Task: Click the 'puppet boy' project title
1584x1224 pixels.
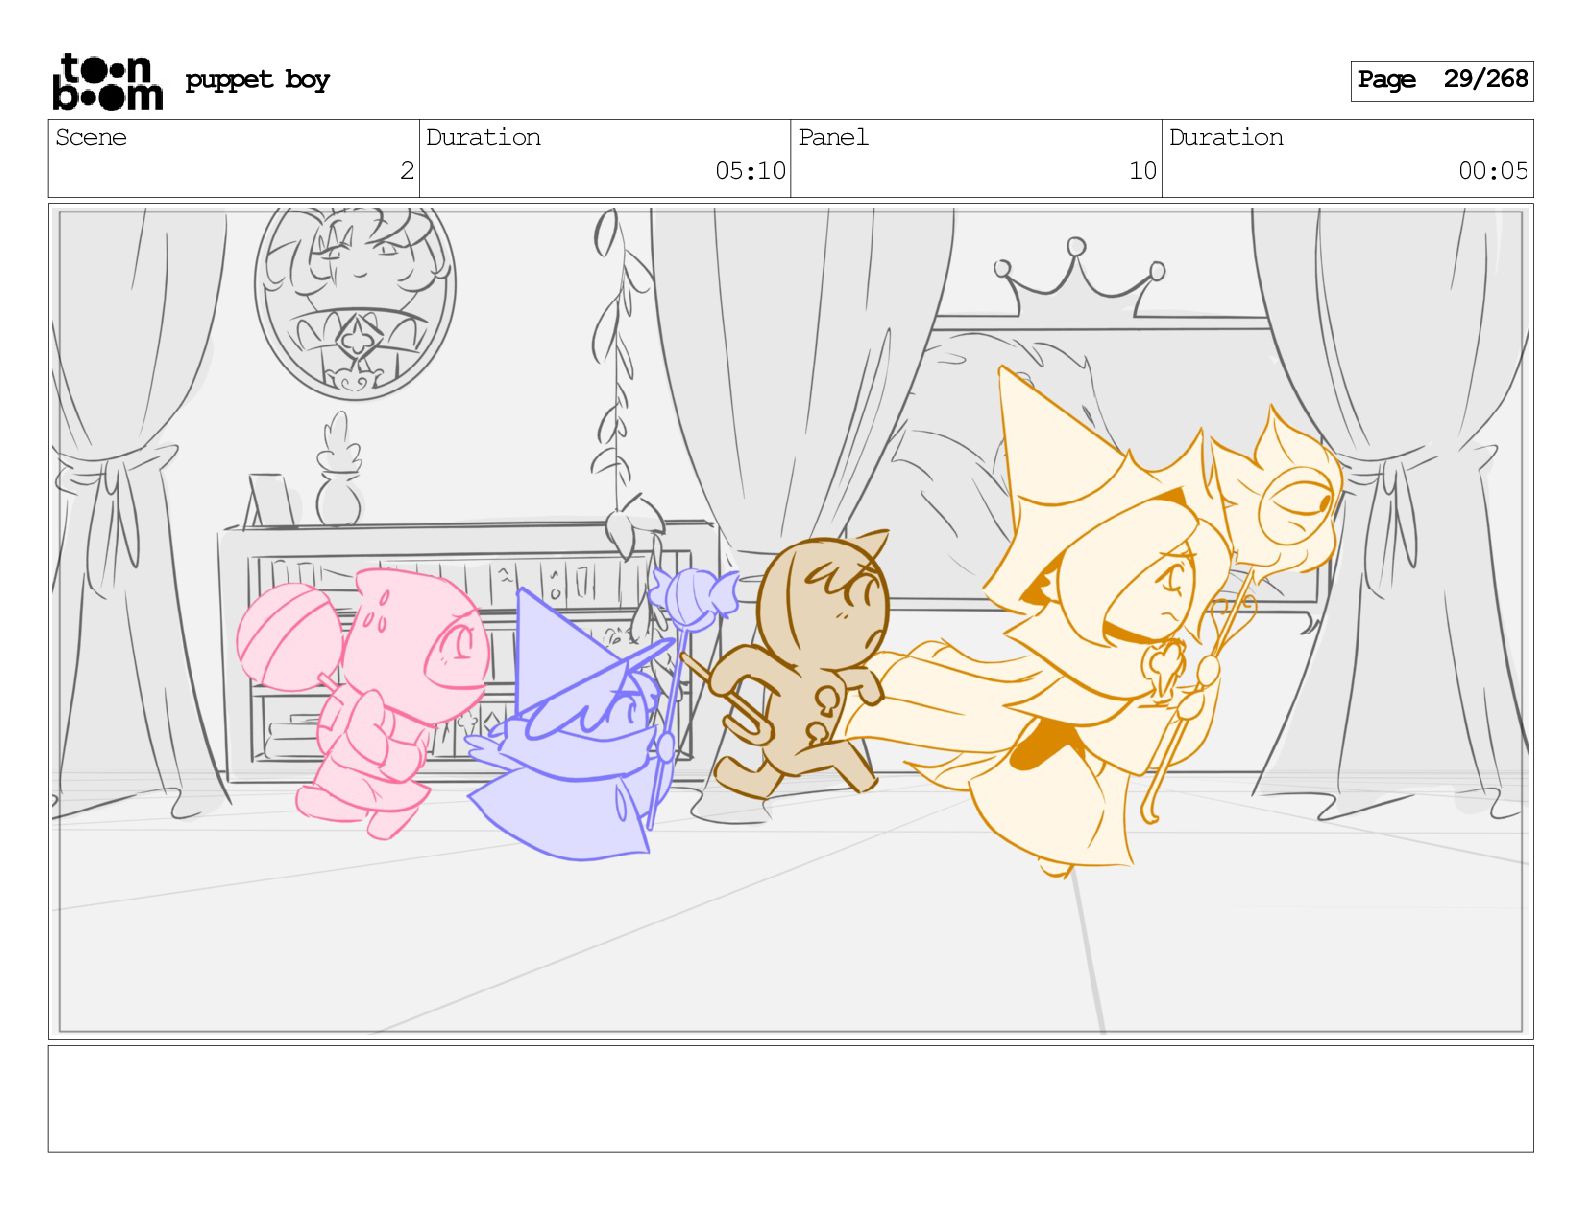Action: point(257,80)
